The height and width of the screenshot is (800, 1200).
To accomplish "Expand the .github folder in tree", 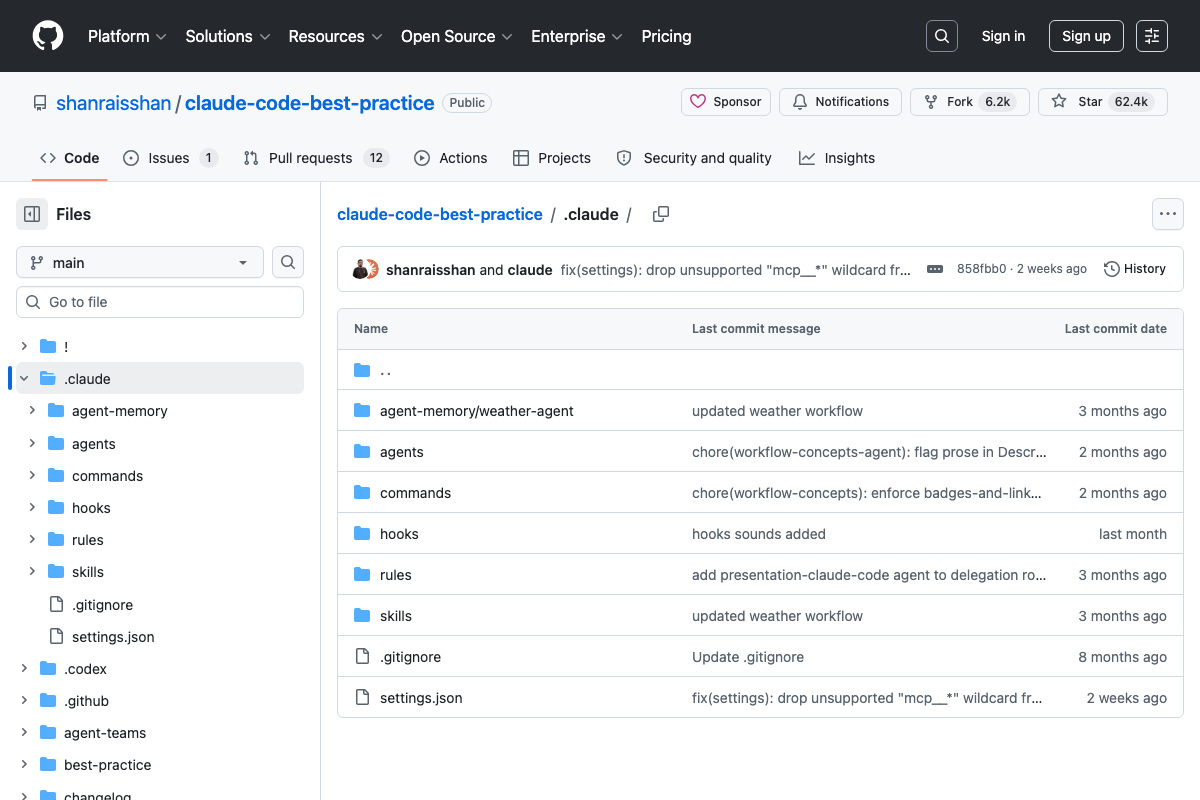I will (24, 700).
